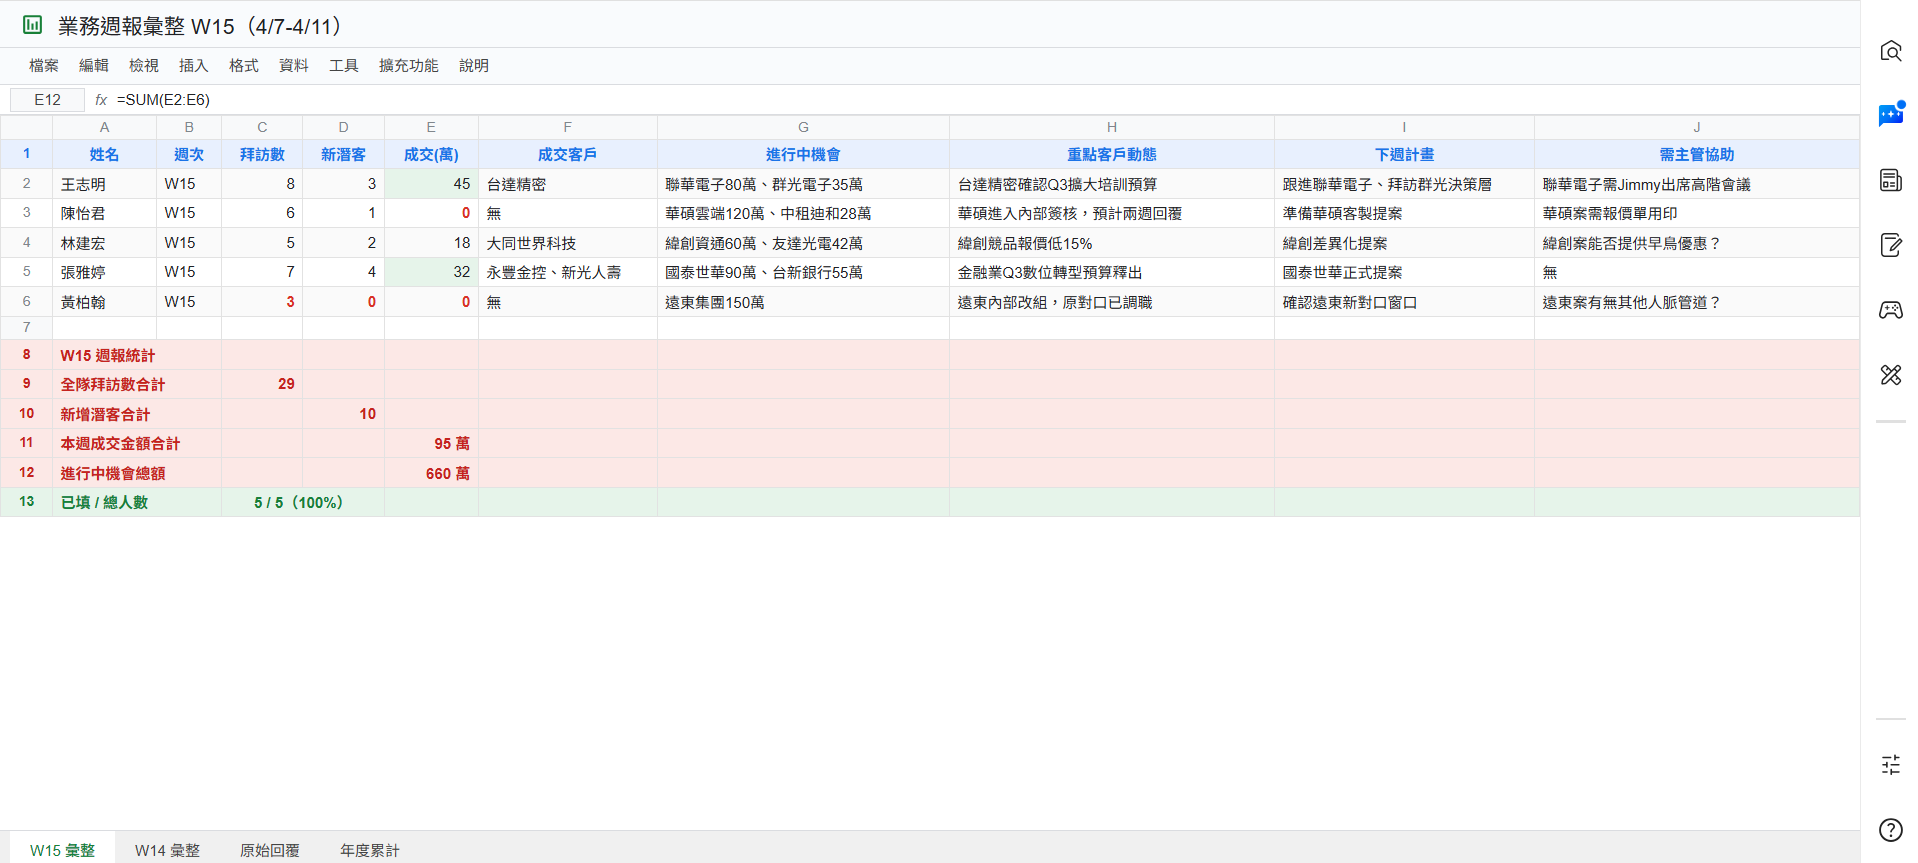The height and width of the screenshot is (863, 1918).
Task: Click the 成交 value 45 in 王志明 row
Action: [x=431, y=184]
